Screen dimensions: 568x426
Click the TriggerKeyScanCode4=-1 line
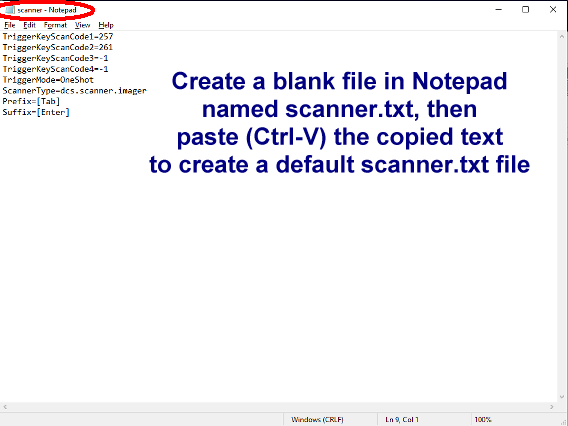point(55,69)
